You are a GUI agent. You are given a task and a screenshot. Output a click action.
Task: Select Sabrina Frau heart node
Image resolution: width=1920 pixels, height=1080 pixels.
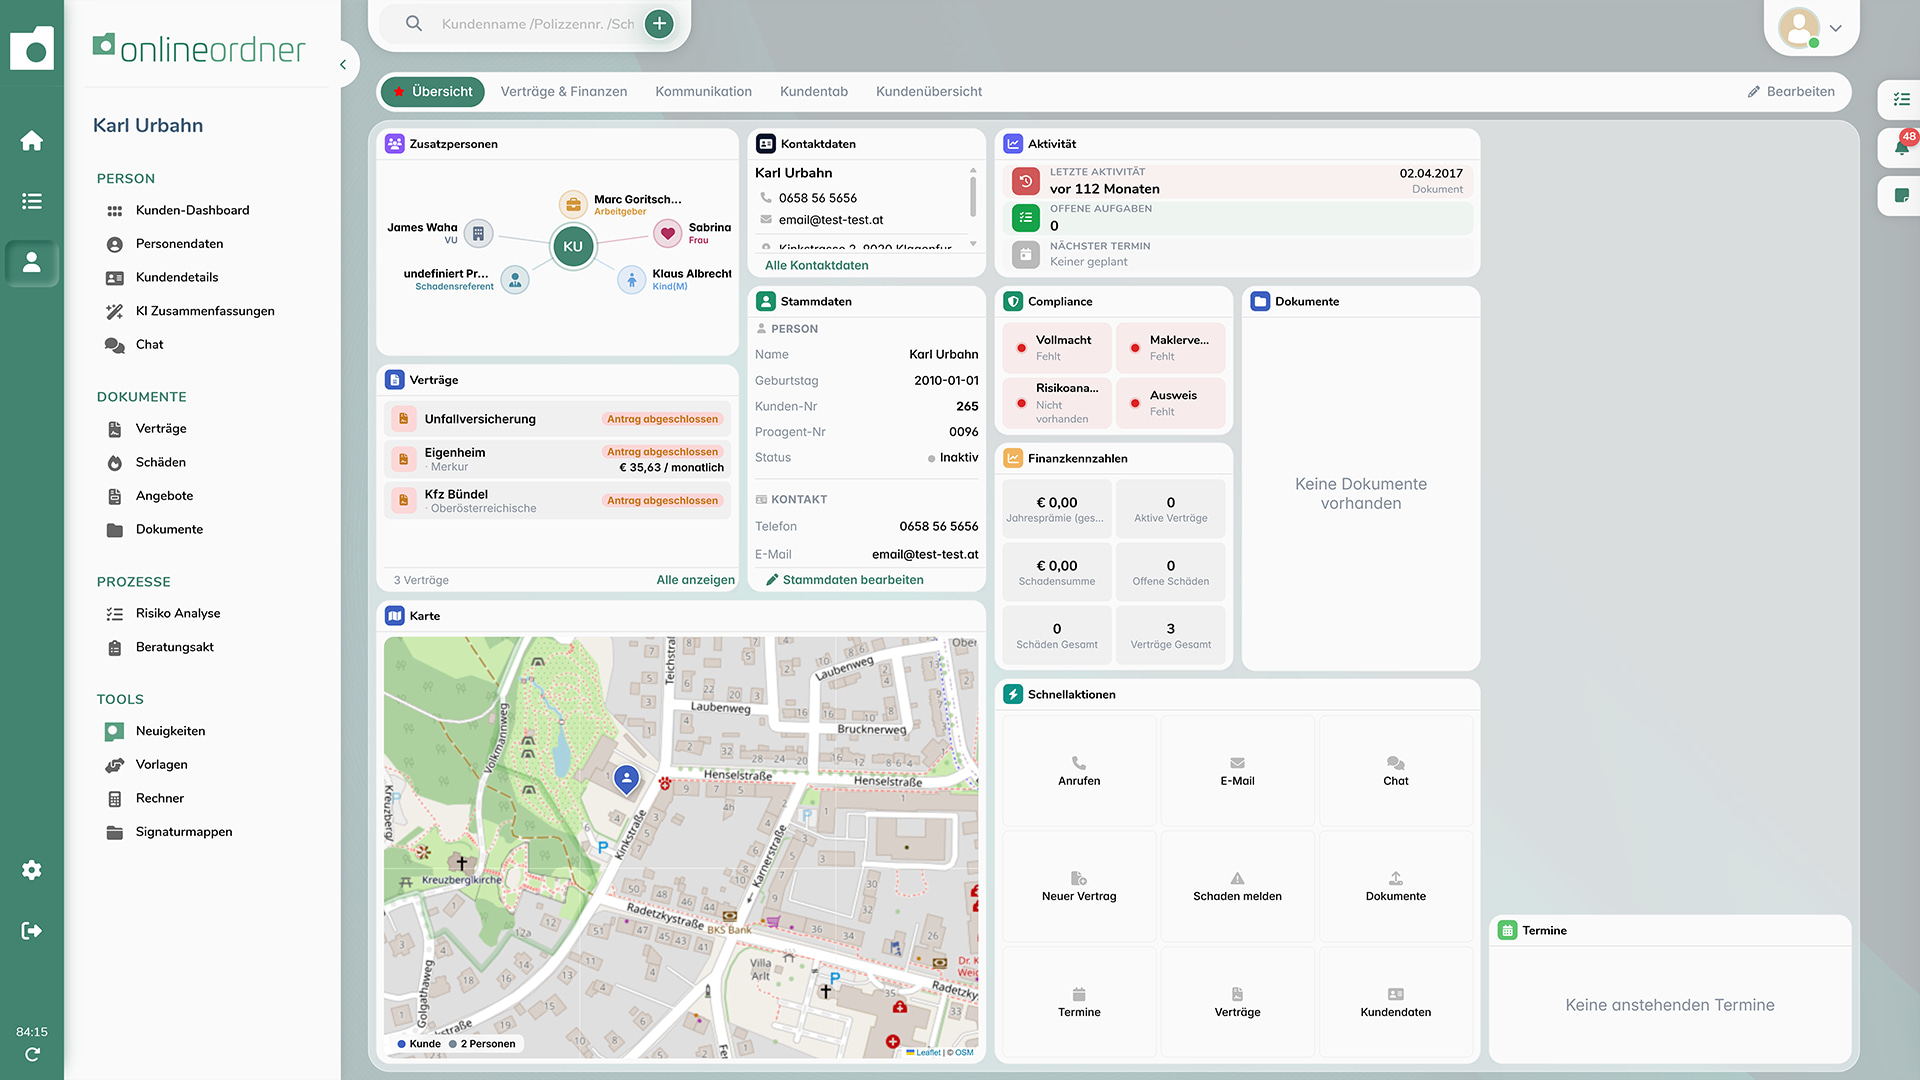click(x=667, y=234)
